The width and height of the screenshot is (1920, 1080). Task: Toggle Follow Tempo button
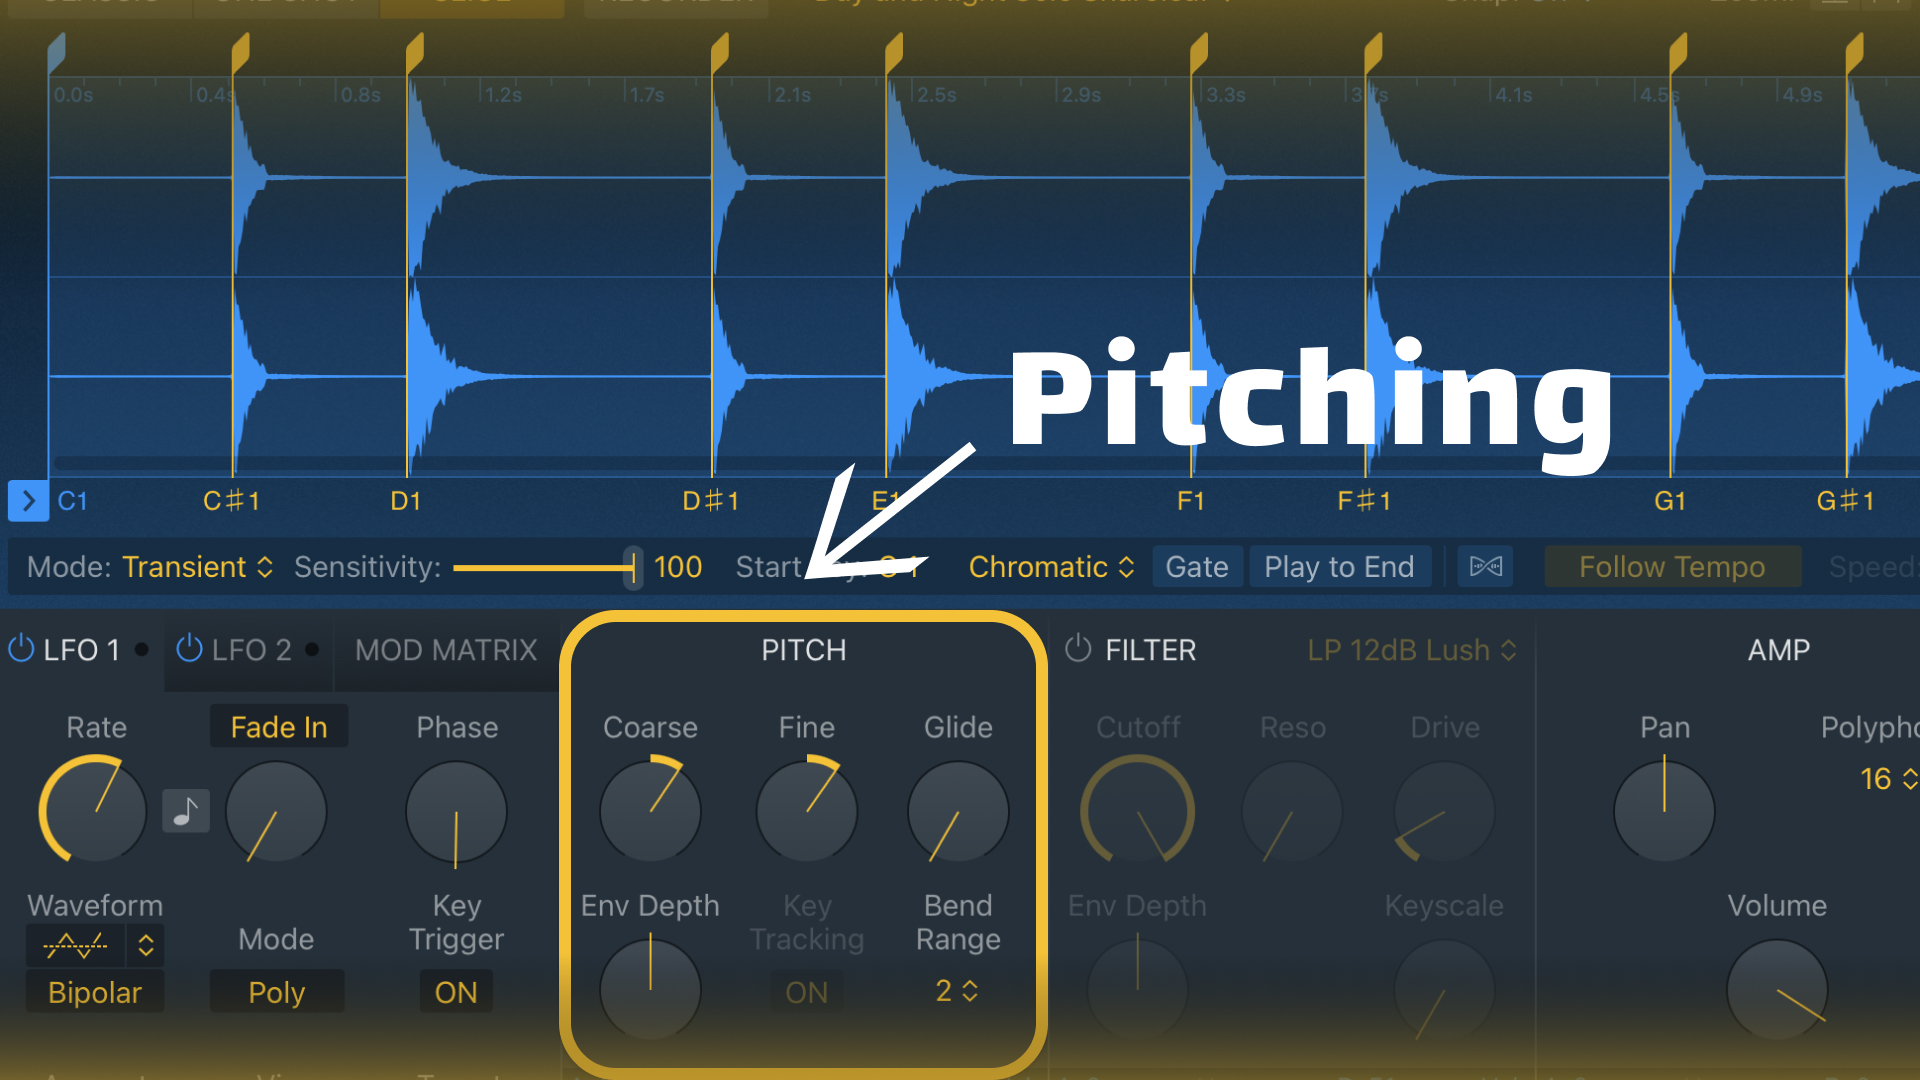click(1672, 567)
